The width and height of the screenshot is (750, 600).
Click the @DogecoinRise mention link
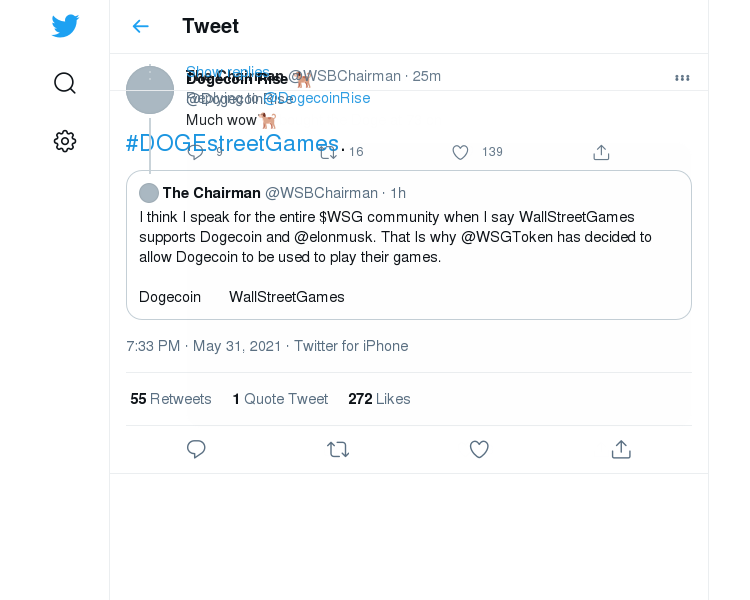pos(317,98)
